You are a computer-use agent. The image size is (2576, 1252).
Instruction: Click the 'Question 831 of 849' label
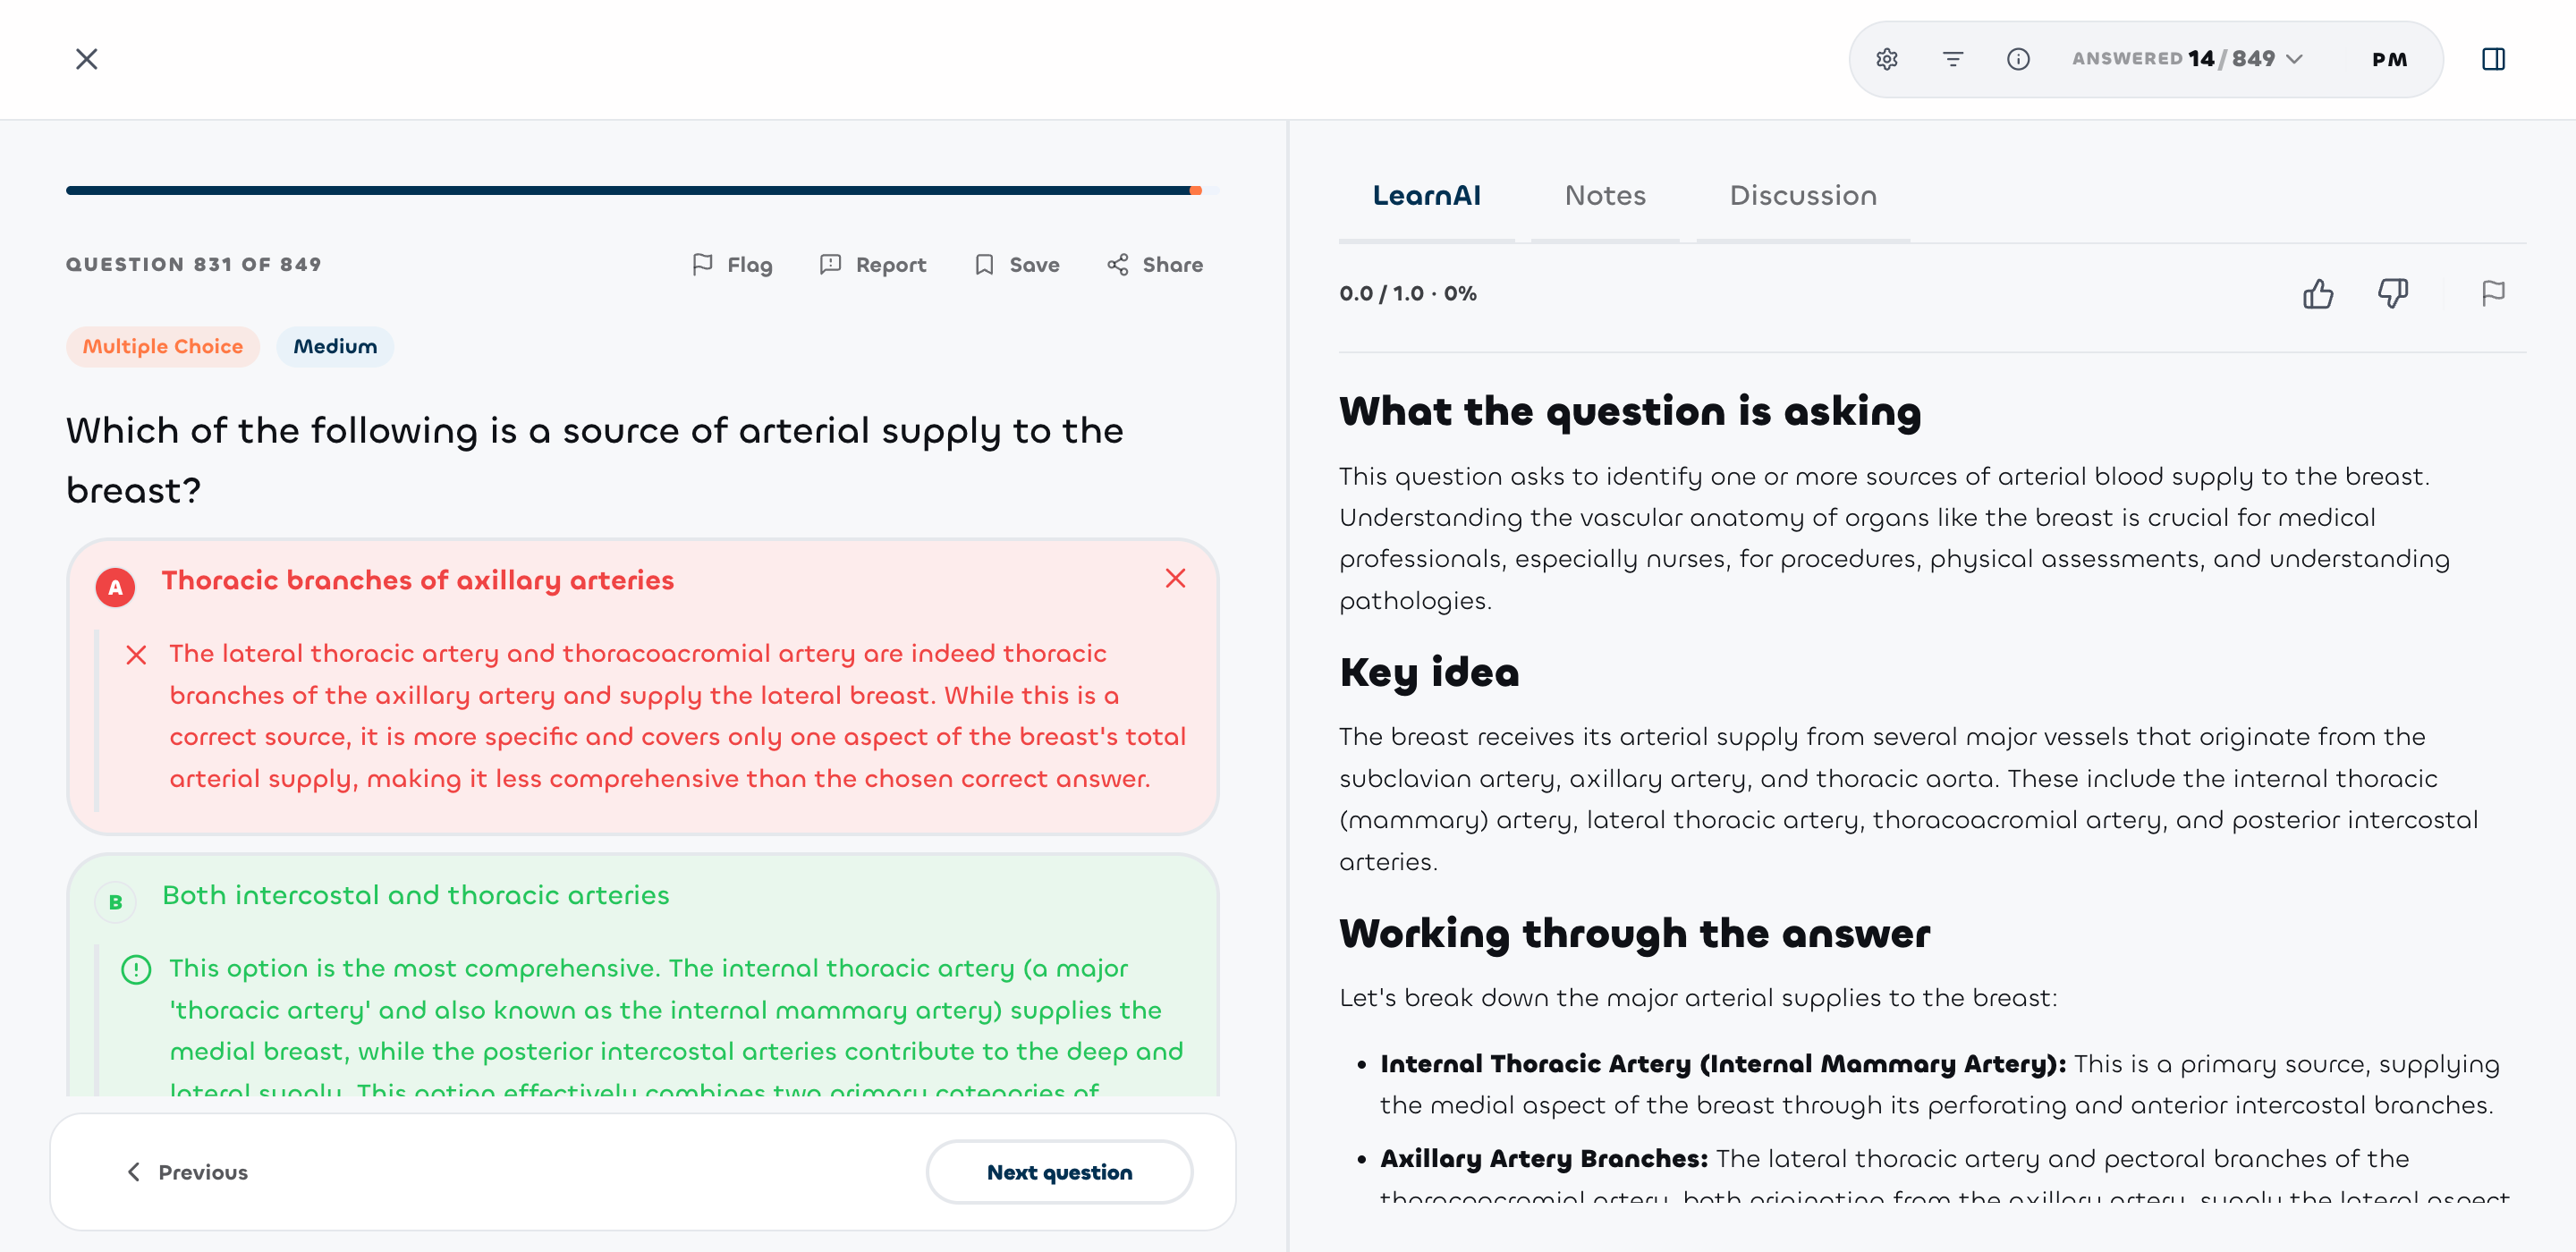(194, 265)
